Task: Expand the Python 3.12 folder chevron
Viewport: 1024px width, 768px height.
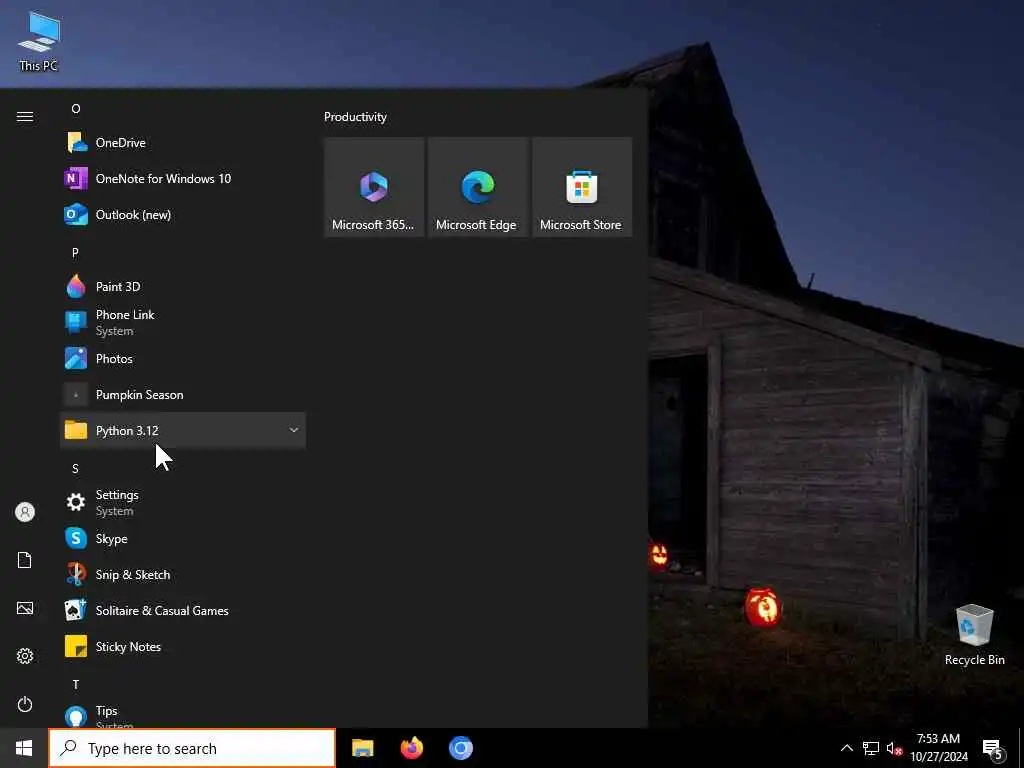Action: tap(293, 430)
